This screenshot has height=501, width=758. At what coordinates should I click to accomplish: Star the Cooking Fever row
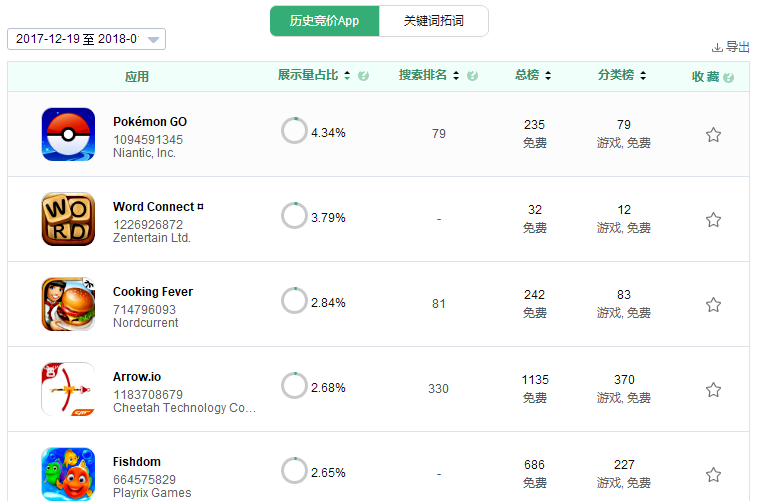(713, 305)
